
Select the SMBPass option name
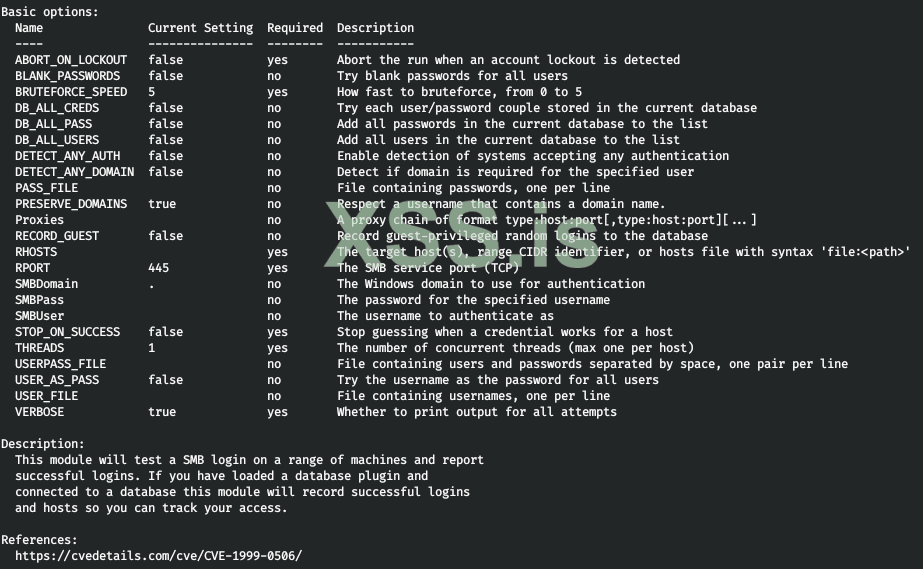(x=39, y=300)
